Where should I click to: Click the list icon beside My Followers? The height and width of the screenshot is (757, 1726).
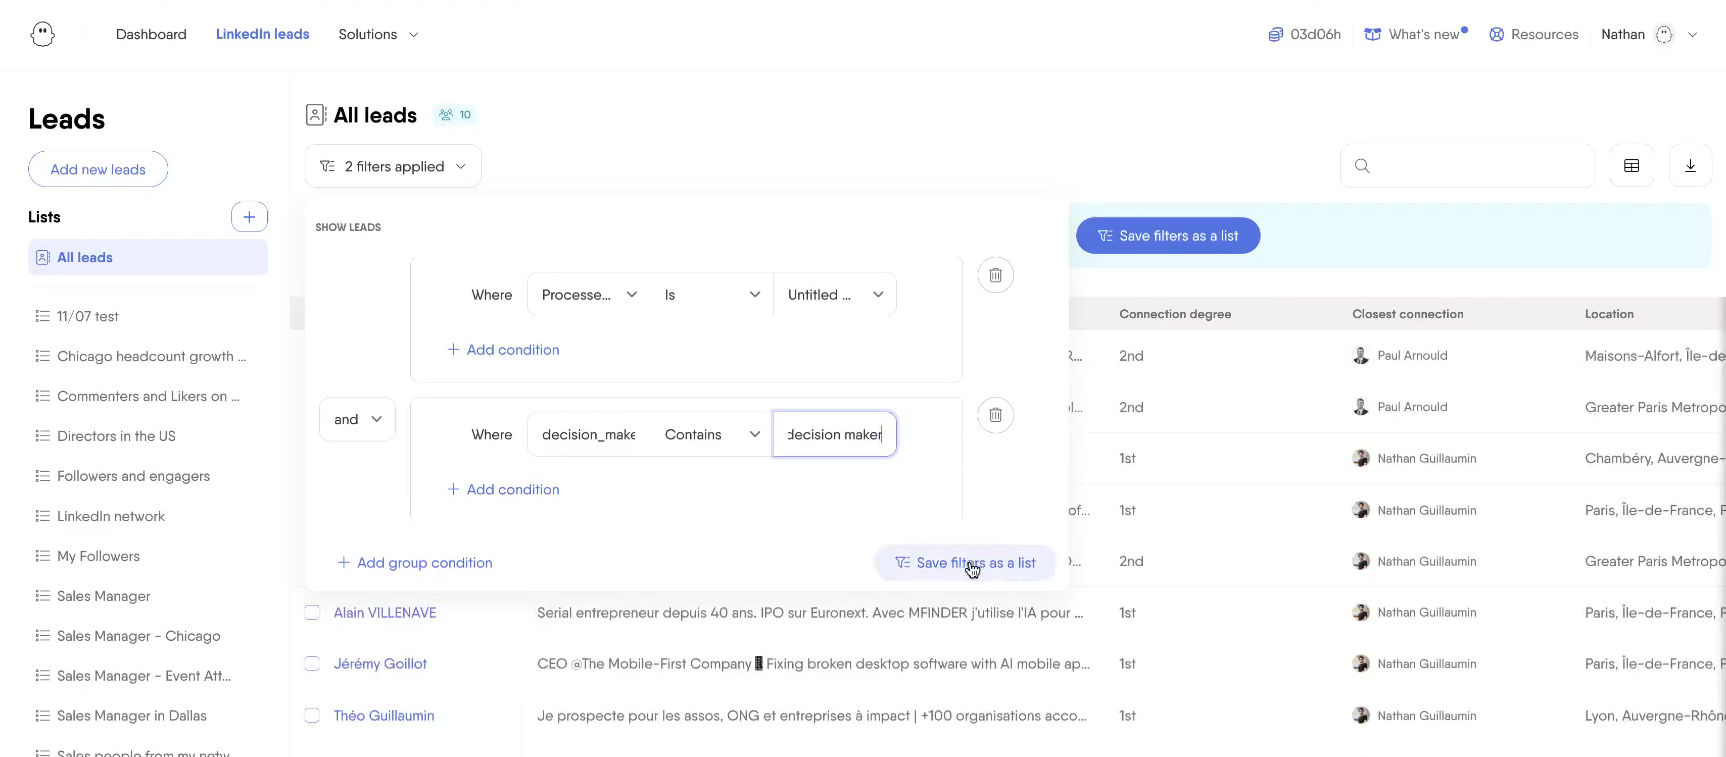coord(43,556)
